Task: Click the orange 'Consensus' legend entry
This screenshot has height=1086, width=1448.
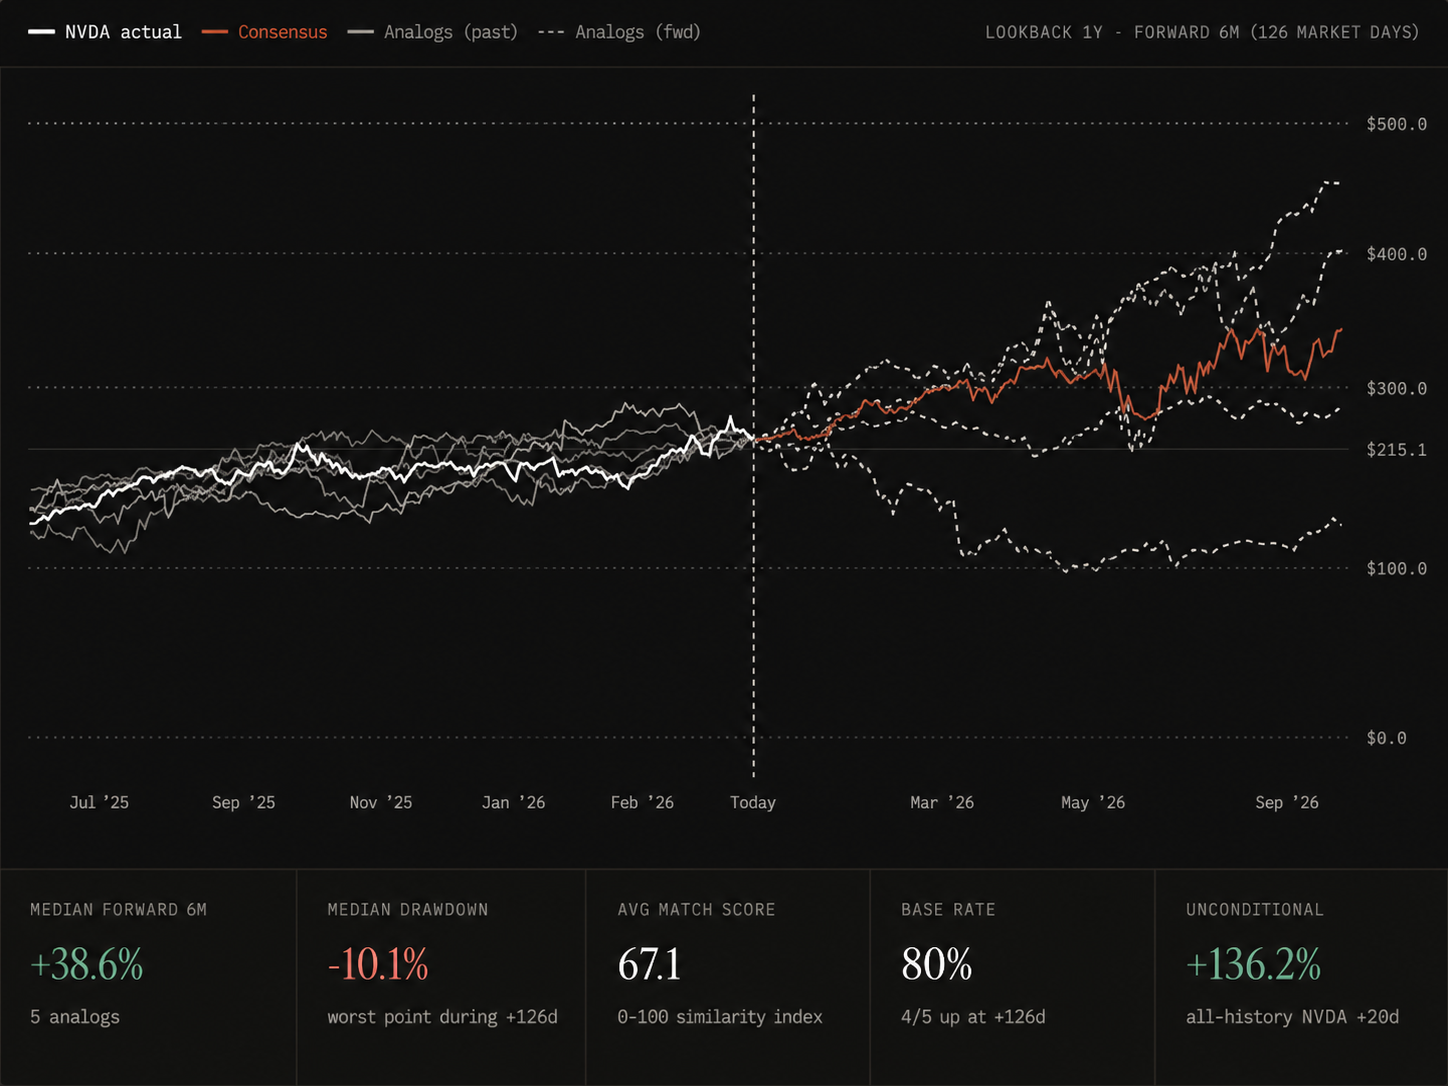Action: pos(264,32)
